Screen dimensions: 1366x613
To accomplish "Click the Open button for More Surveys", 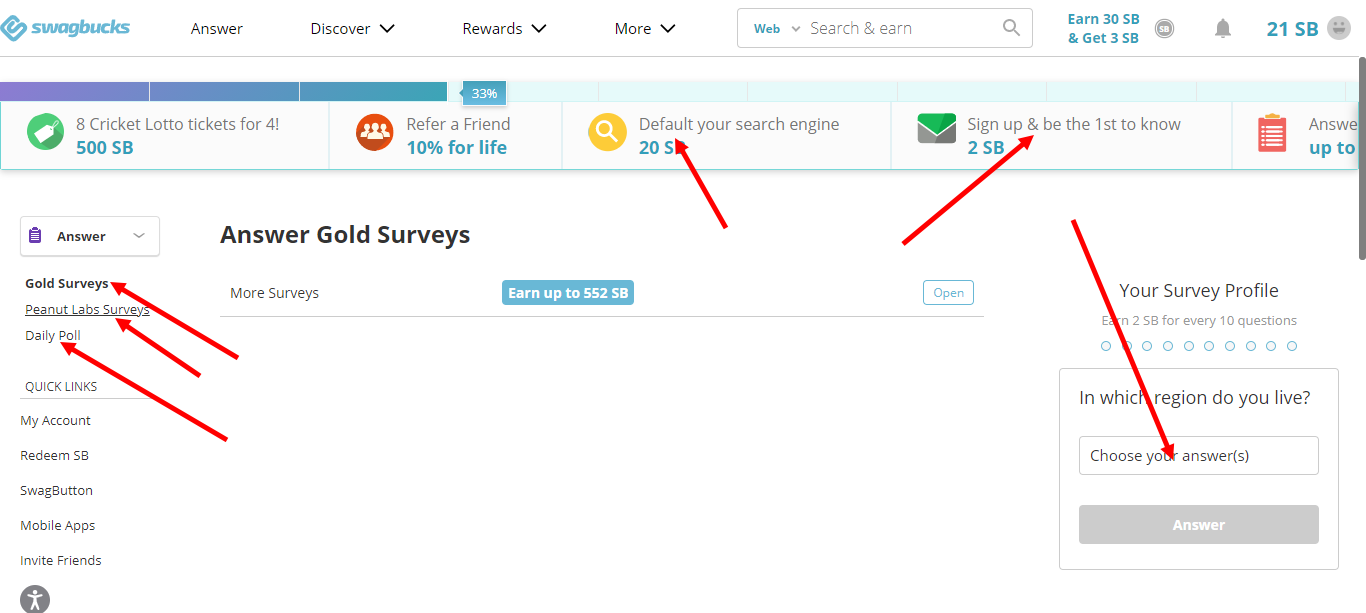I will pyautogui.click(x=948, y=293).
